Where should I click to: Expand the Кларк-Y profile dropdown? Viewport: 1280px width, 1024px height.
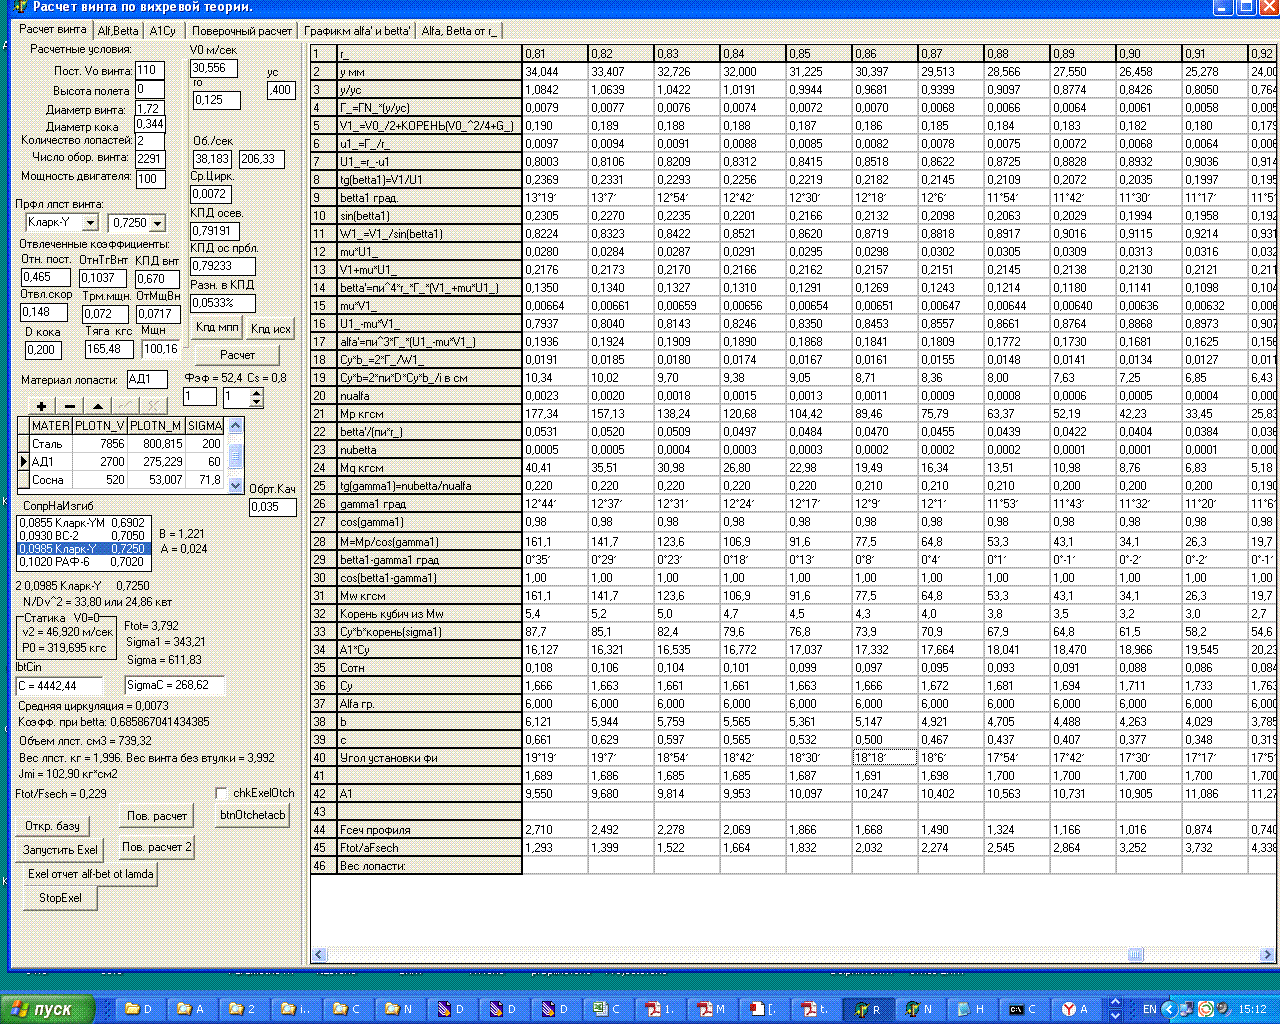[x=90, y=223]
